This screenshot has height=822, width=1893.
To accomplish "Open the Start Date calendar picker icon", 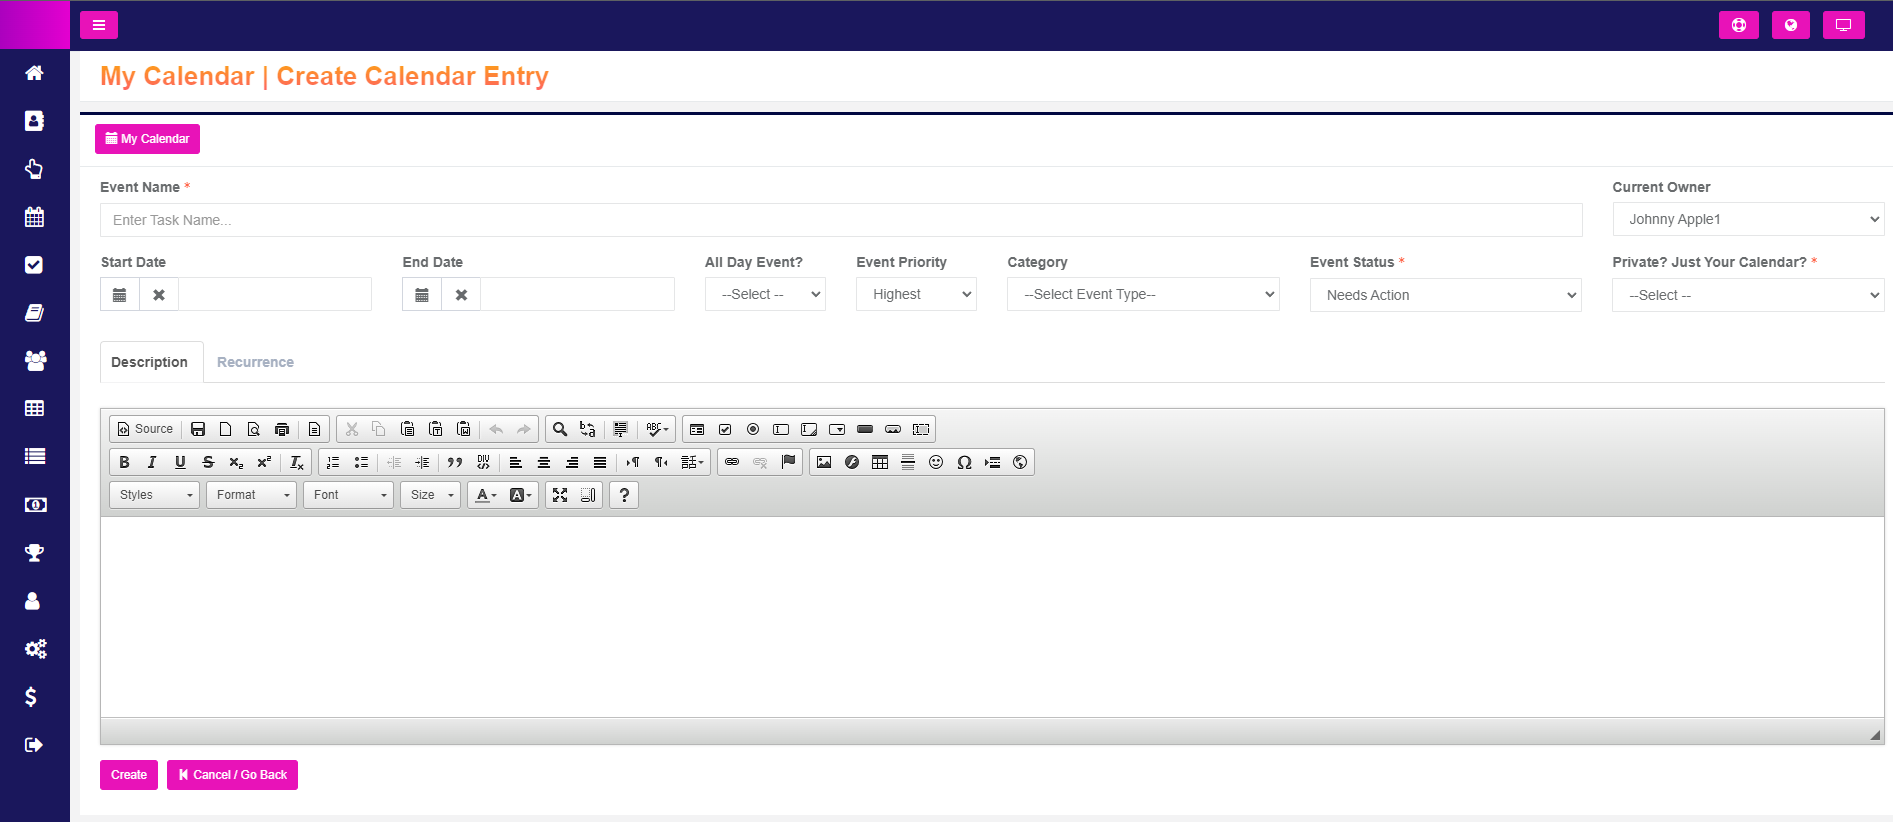I will [120, 295].
